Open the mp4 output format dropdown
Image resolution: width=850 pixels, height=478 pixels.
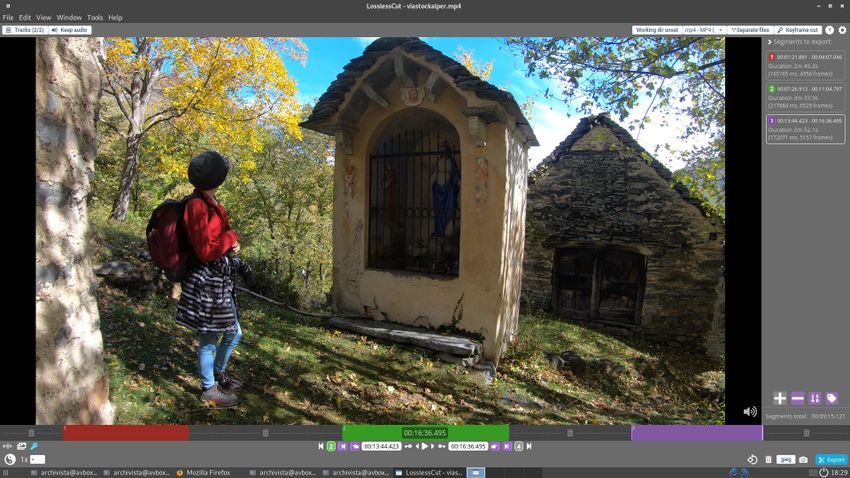tap(704, 30)
